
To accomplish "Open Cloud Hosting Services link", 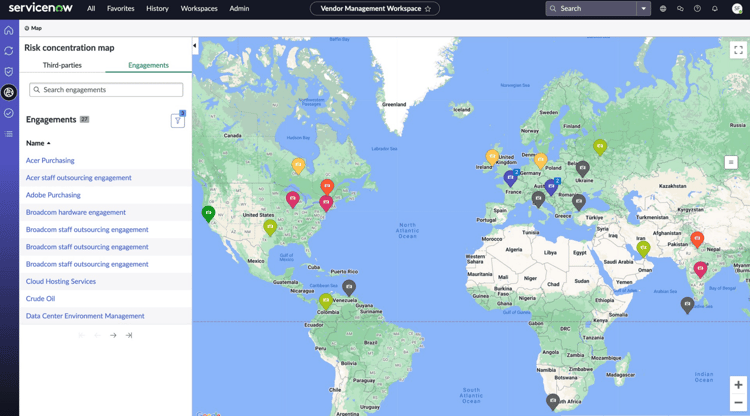I will (x=61, y=281).
